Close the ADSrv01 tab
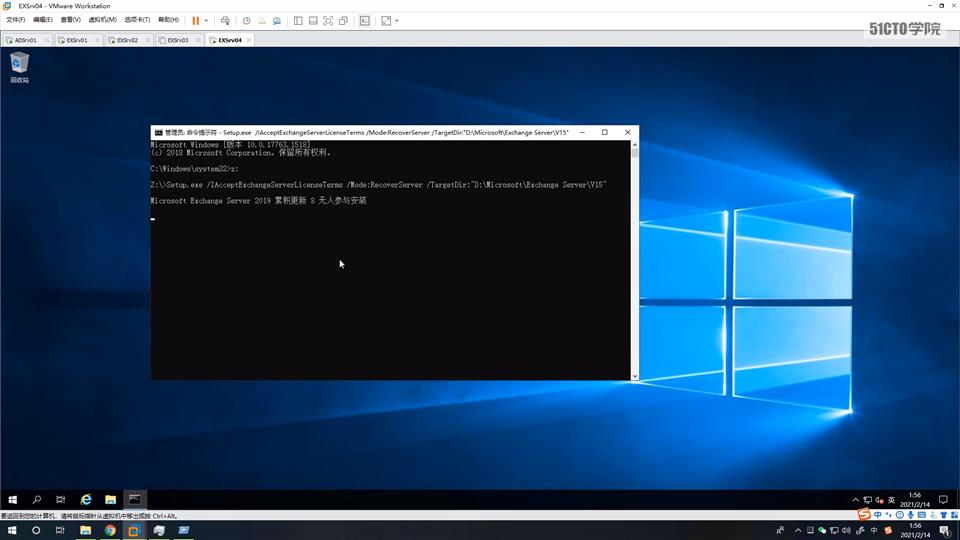The image size is (960, 540). click(47, 40)
